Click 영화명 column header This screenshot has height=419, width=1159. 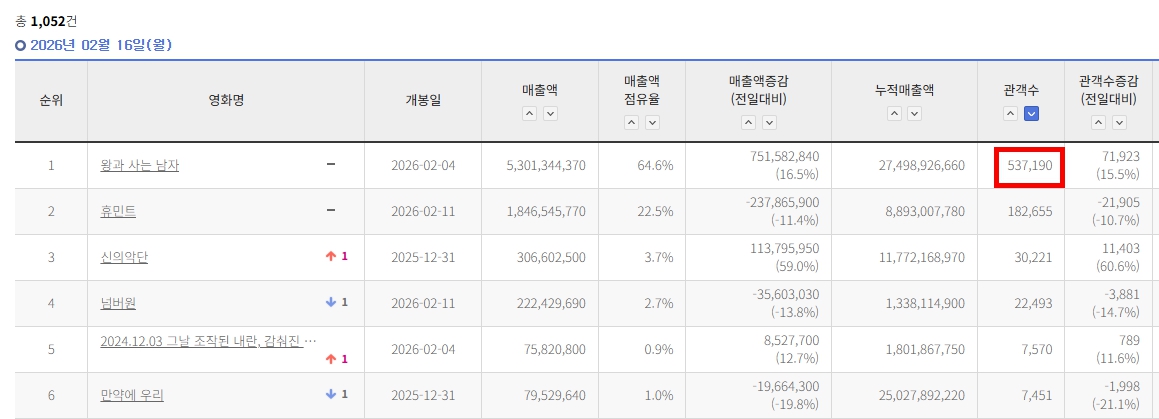coord(225,101)
